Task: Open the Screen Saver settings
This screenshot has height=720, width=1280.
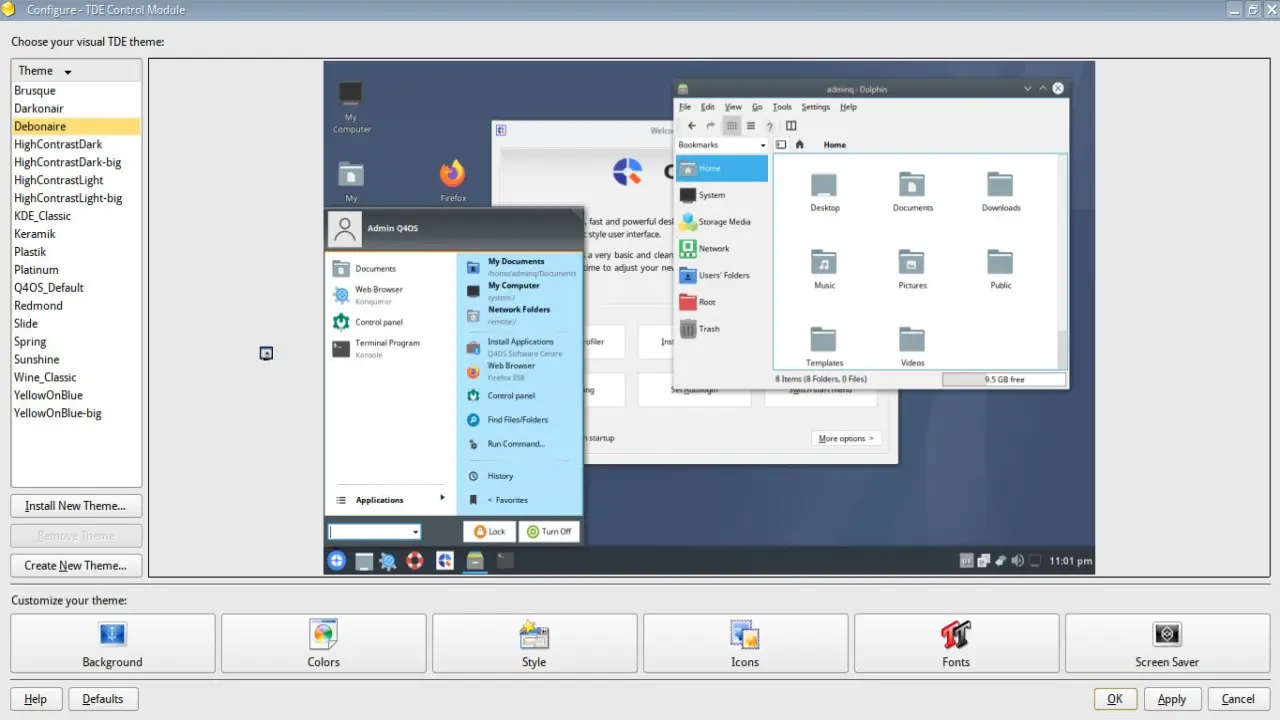Action: [x=1168, y=643]
